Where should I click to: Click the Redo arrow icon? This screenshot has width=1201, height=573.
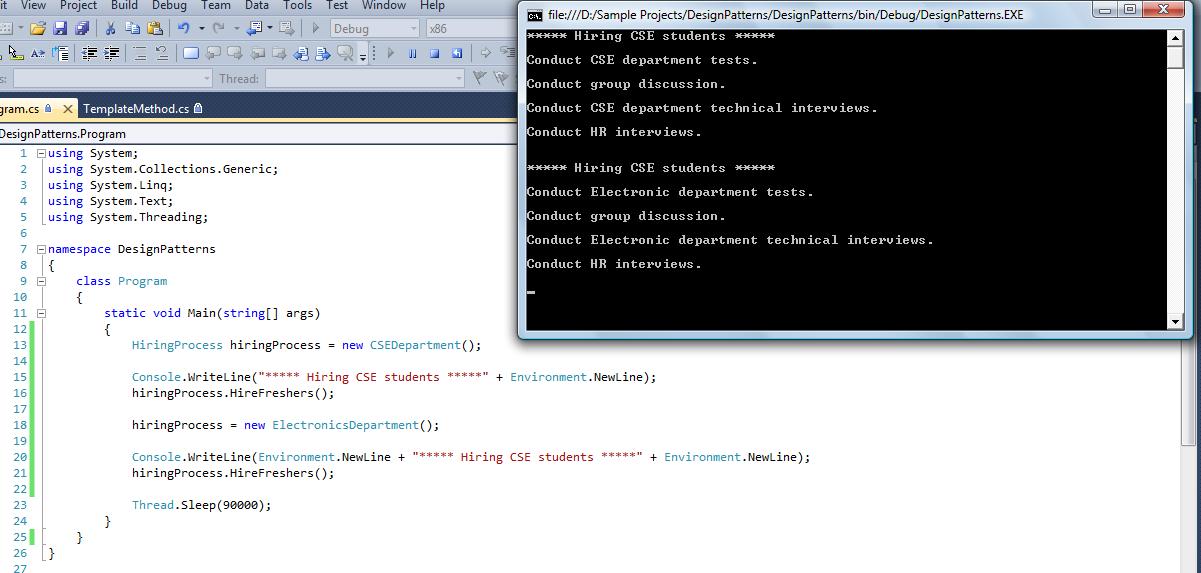219,29
